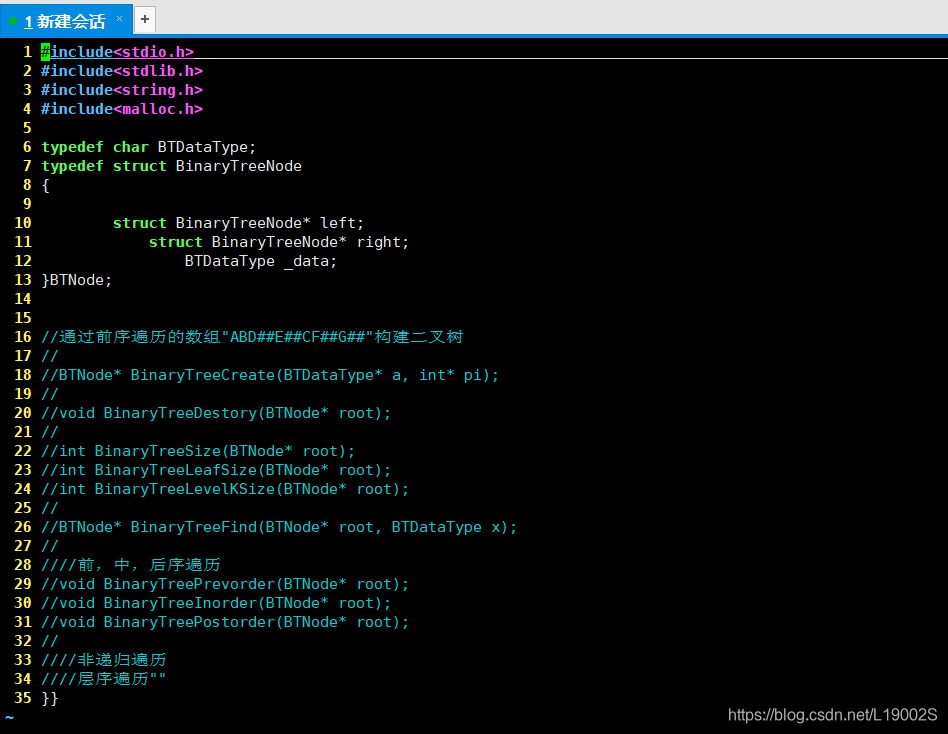The height and width of the screenshot is (734, 948).
Task: Click closing '}}' on line 35
Action: click(x=50, y=698)
